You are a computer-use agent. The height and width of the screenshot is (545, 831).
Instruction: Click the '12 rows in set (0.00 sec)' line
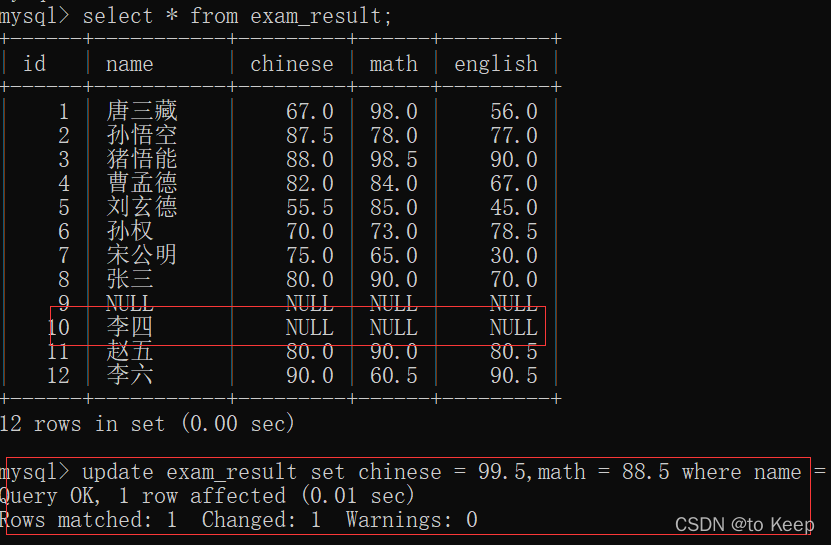tap(147, 423)
